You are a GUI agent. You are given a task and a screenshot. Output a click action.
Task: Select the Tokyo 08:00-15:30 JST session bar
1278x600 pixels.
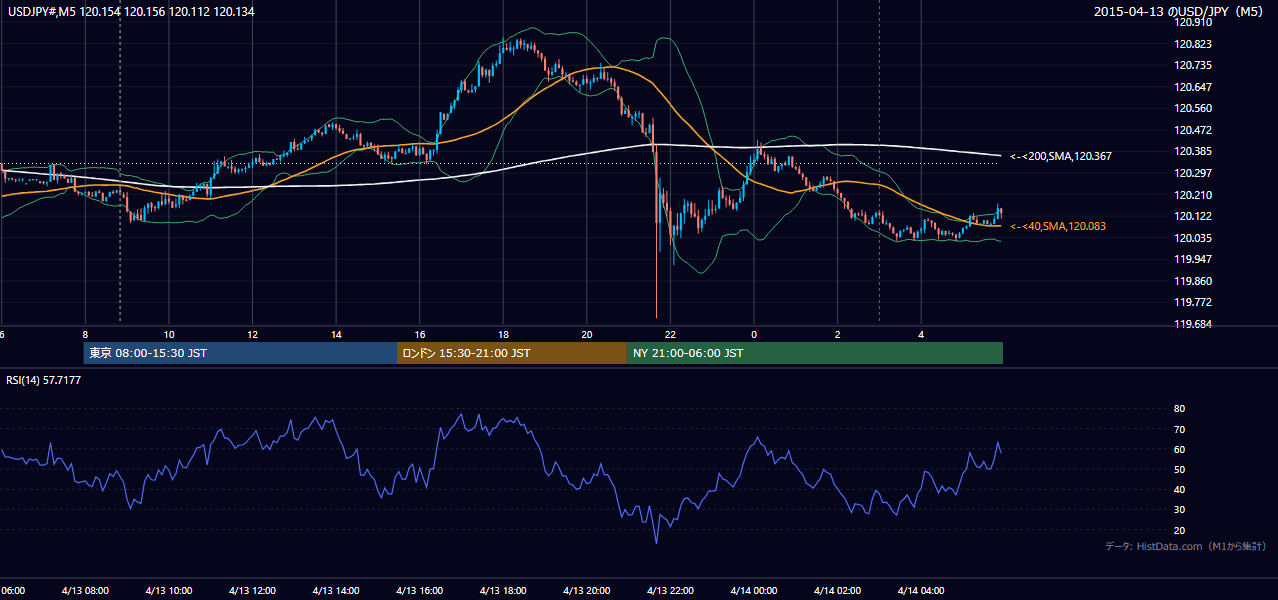[x=240, y=353]
